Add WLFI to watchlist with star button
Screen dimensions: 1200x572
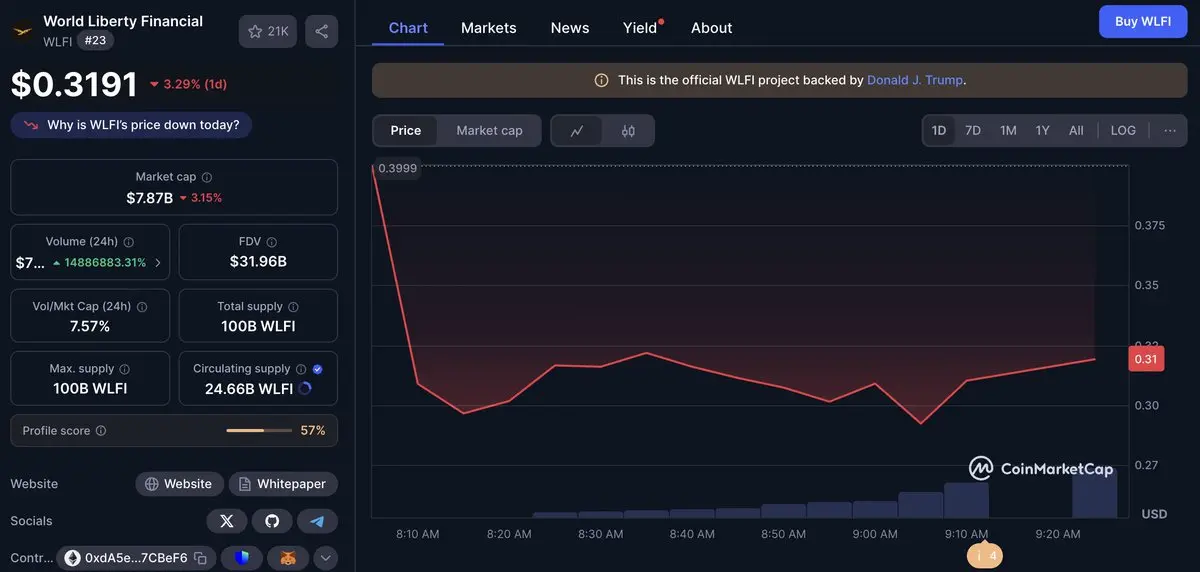pyautogui.click(x=267, y=31)
